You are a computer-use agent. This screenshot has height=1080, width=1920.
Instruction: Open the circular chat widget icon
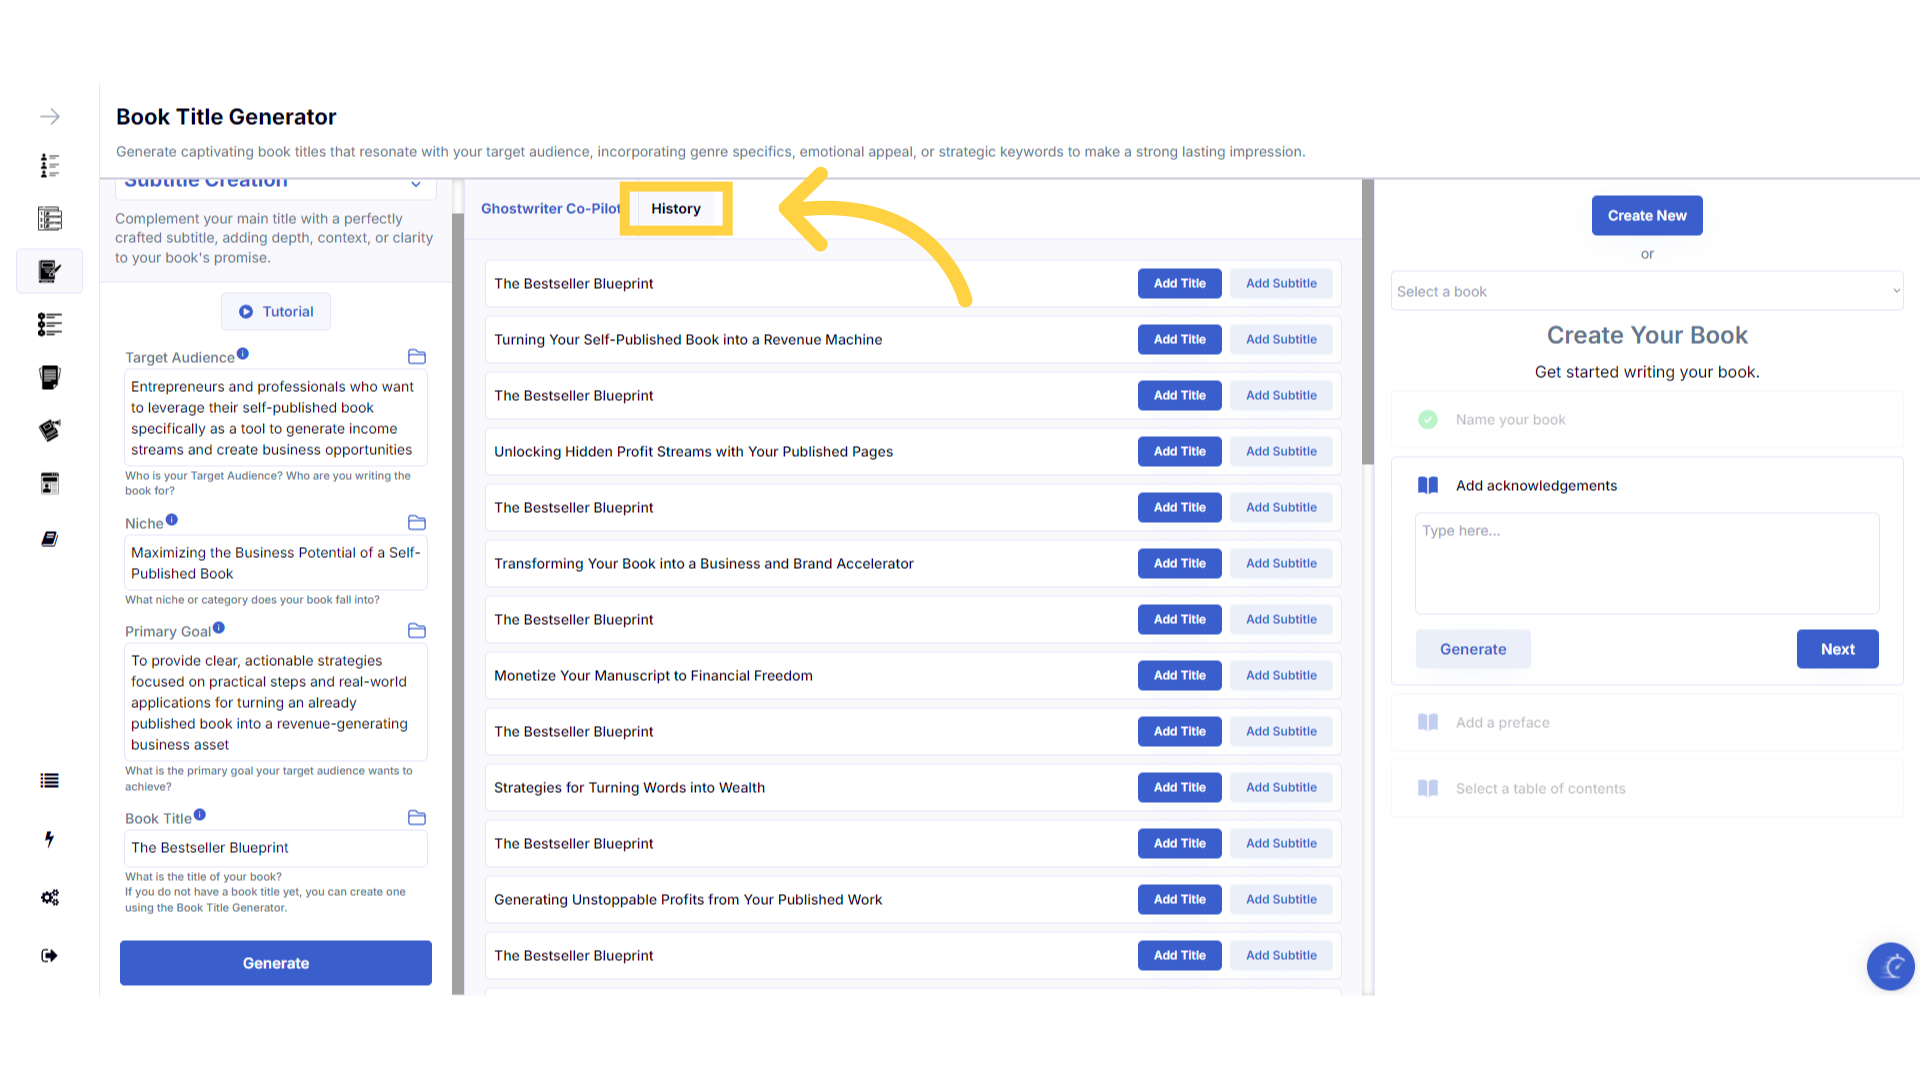tap(1890, 966)
